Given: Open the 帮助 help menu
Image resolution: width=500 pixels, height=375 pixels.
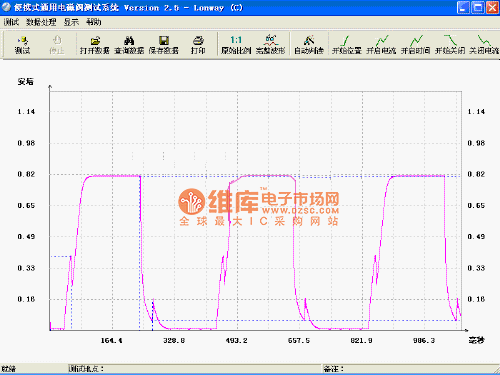Looking at the screenshot, I should pos(94,22).
